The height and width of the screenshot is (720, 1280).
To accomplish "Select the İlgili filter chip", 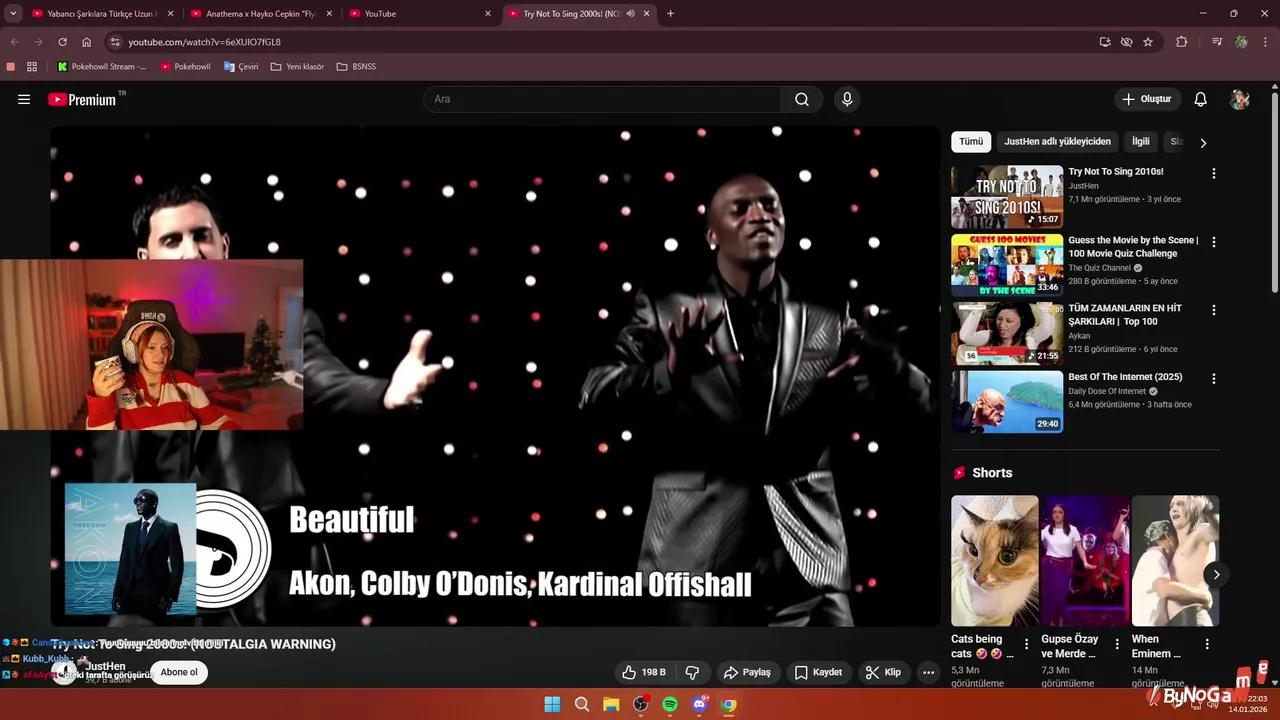I will click(x=1141, y=142).
